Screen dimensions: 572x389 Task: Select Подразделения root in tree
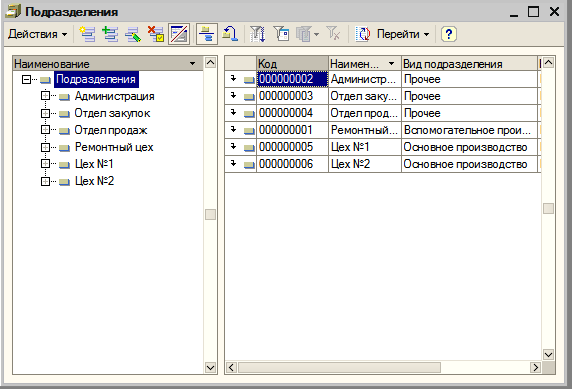pos(96,79)
